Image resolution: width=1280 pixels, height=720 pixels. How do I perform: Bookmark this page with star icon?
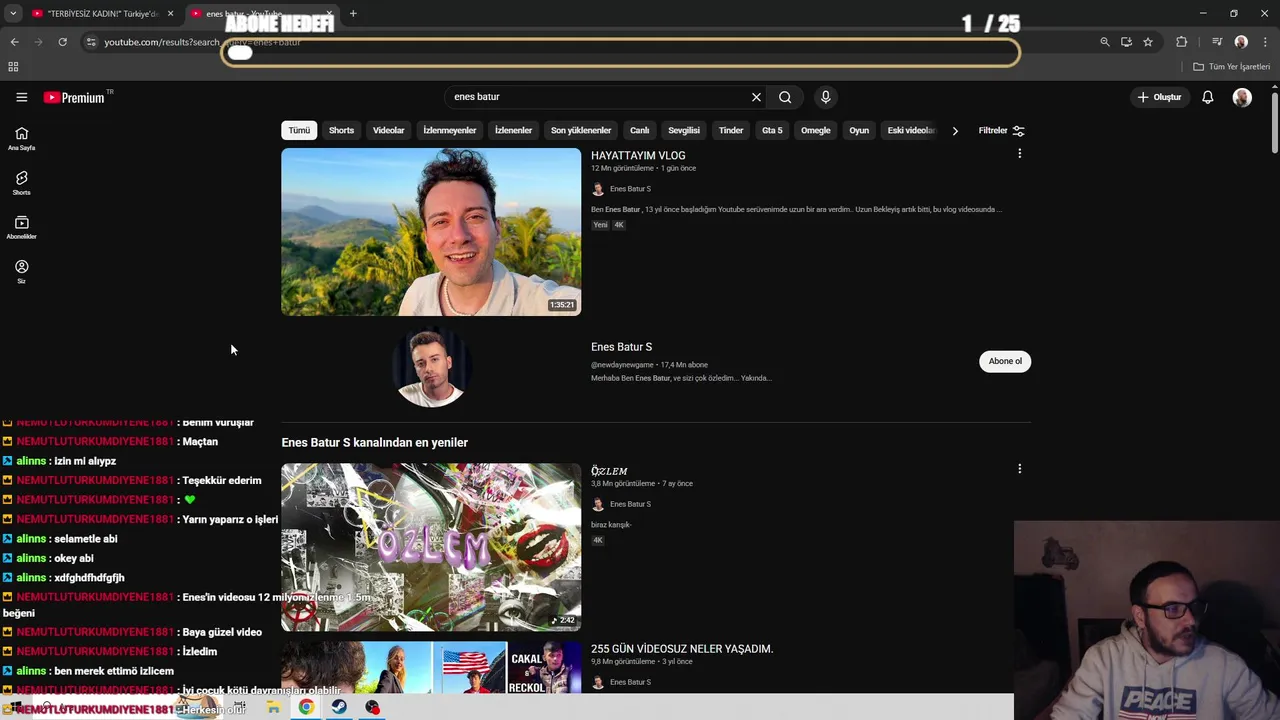coord(1148,42)
